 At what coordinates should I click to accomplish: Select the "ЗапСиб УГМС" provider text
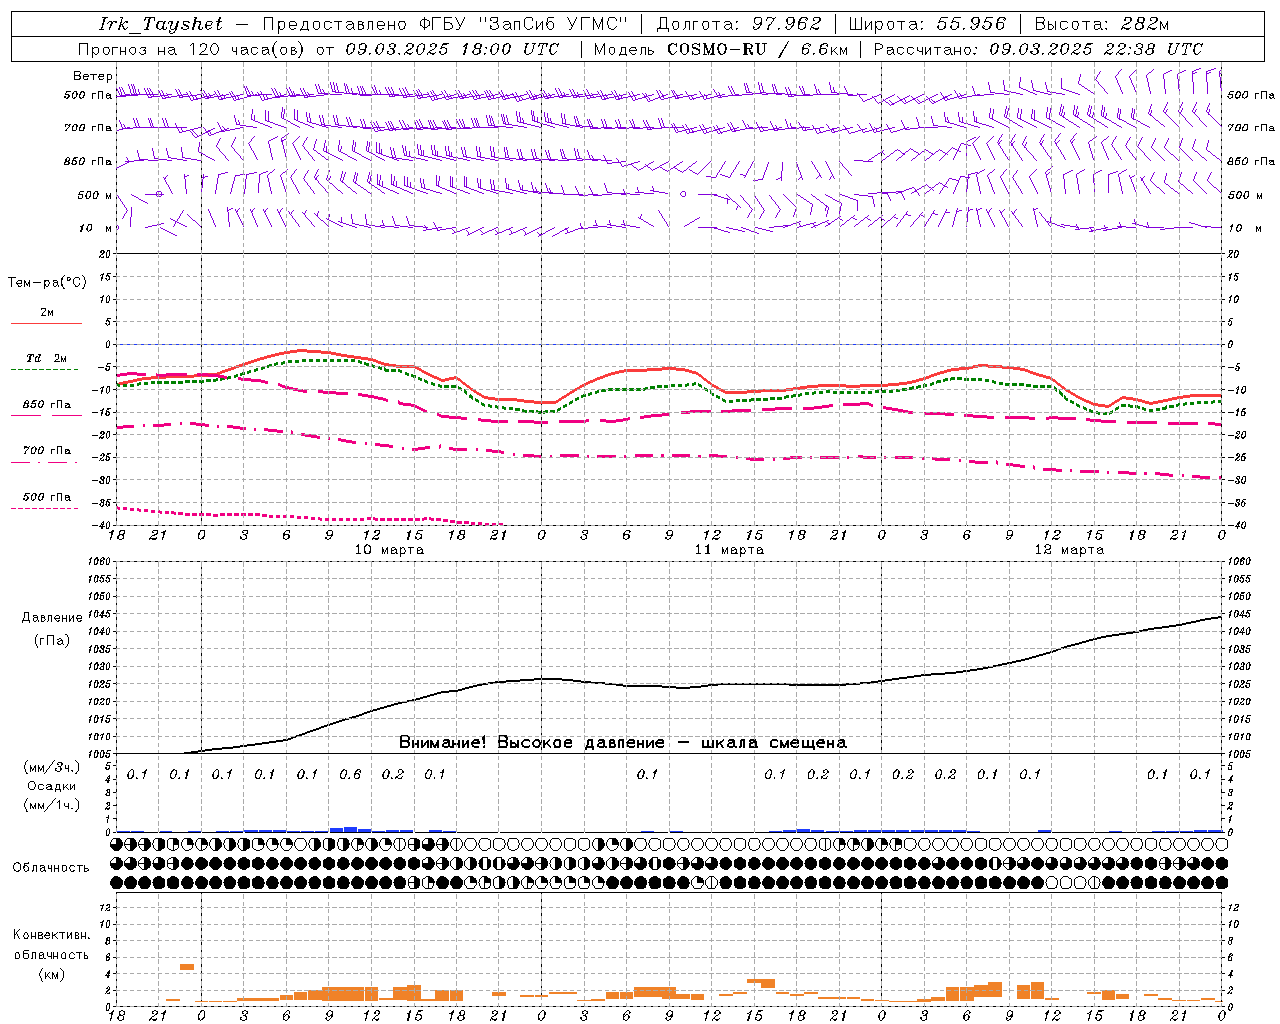[x=553, y=24]
